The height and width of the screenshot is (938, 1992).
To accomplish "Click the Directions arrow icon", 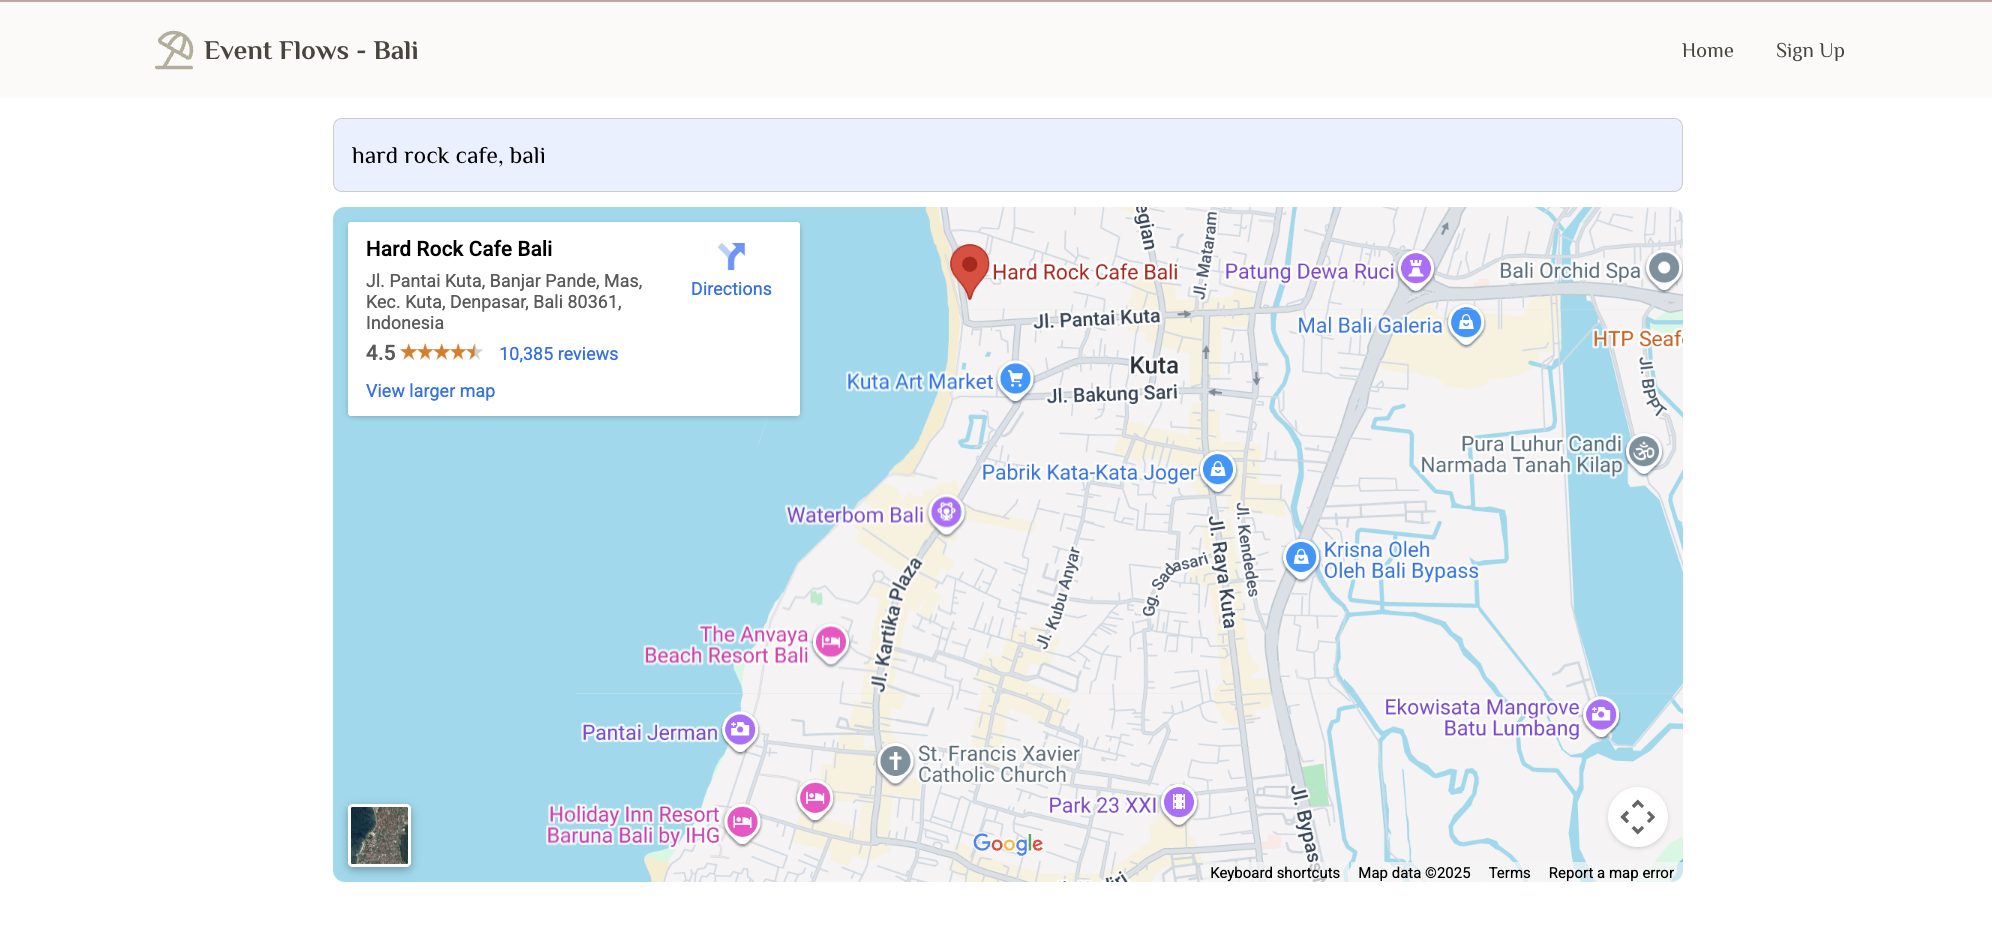I will pos(731,256).
